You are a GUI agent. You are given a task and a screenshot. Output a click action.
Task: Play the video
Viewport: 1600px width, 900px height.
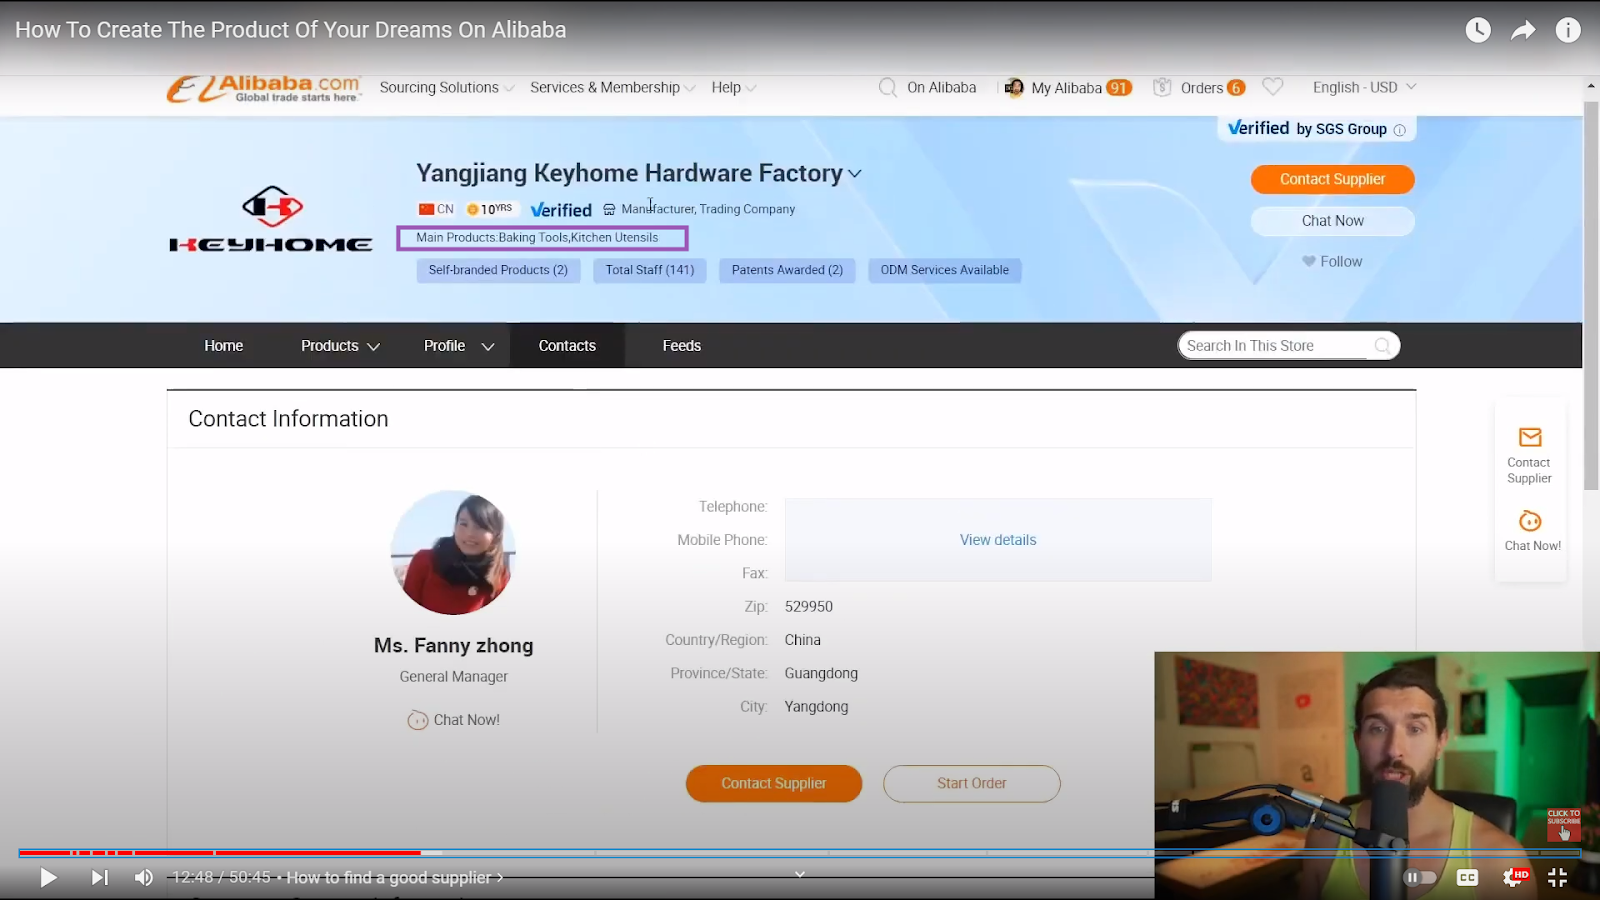point(48,878)
